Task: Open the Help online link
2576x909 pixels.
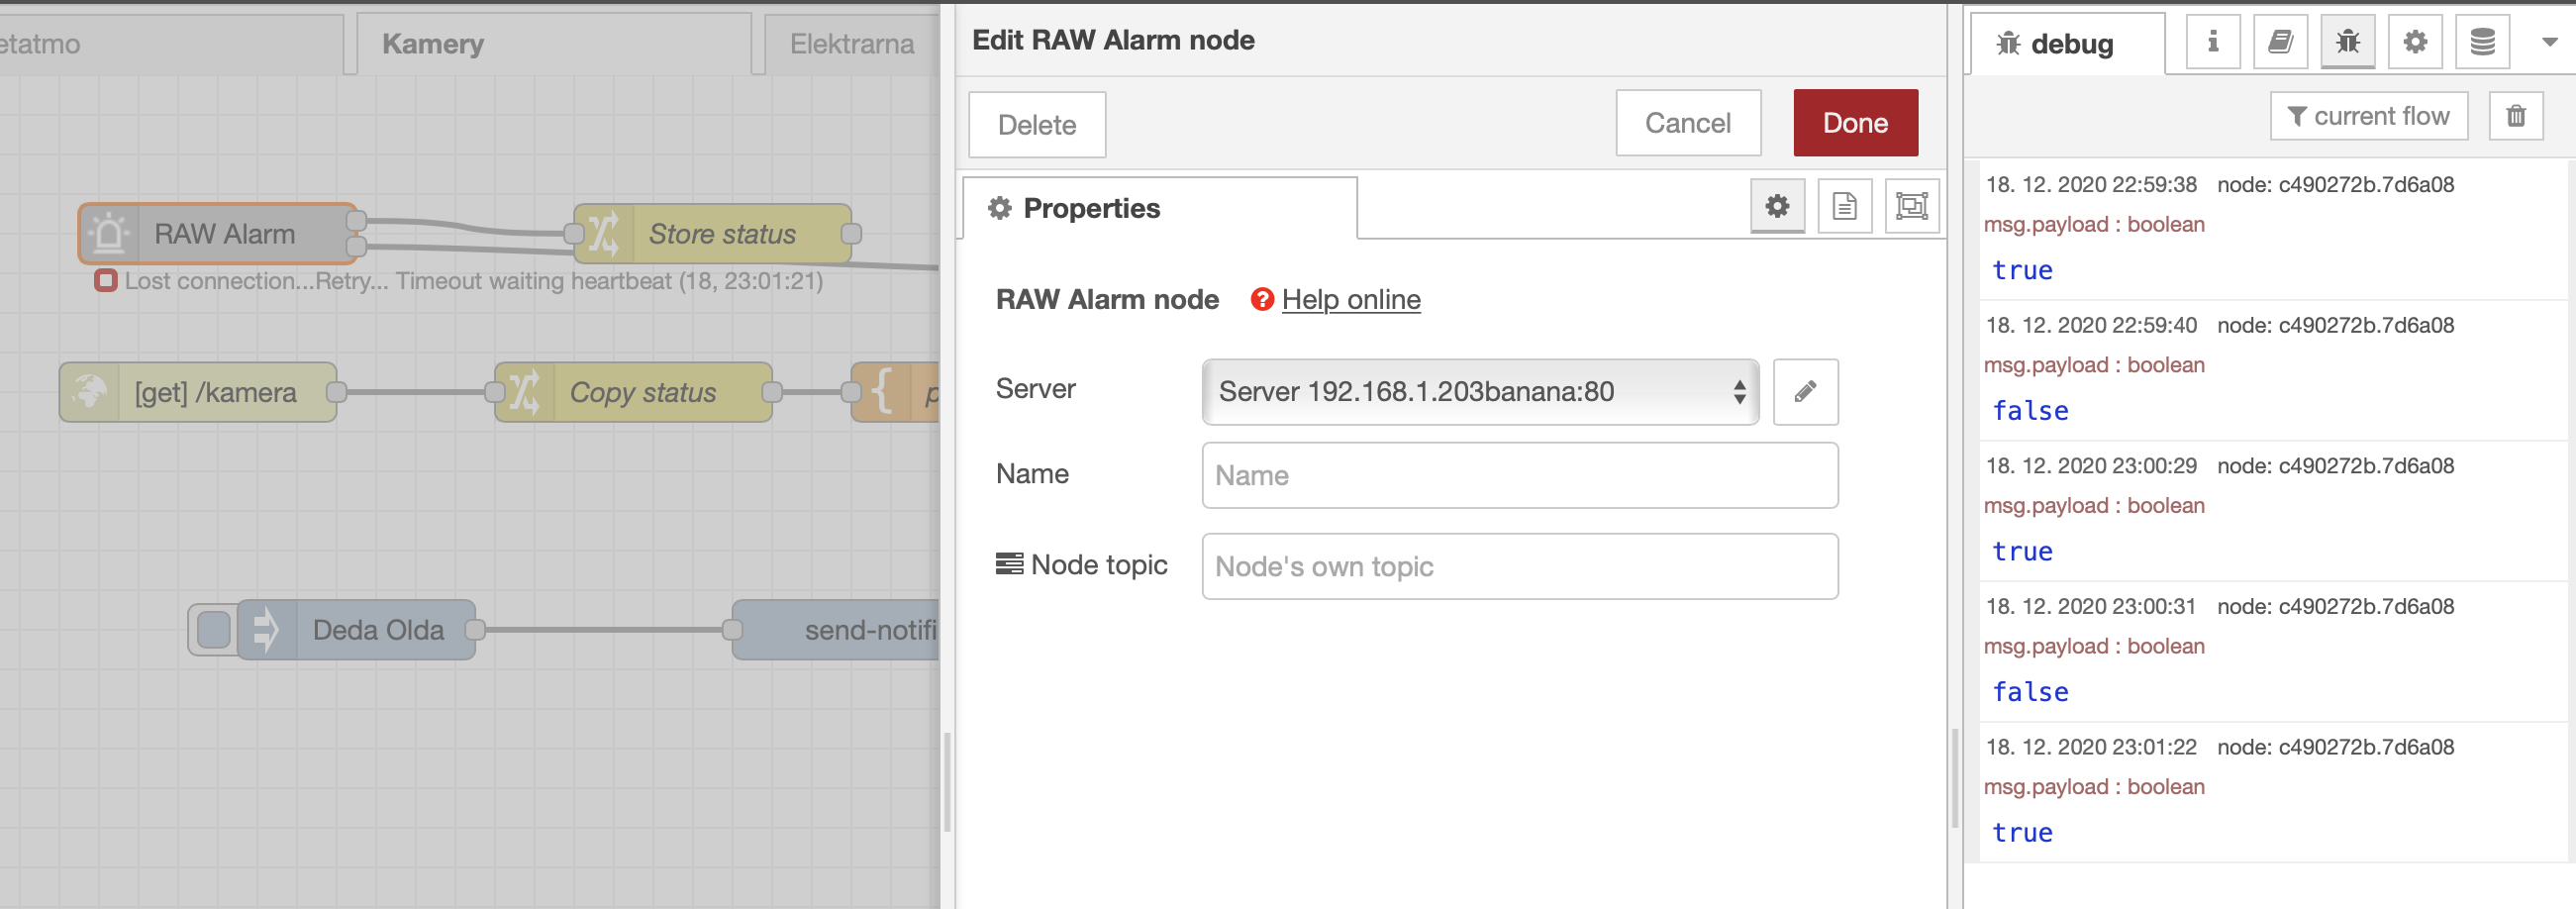Action: 1352,300
